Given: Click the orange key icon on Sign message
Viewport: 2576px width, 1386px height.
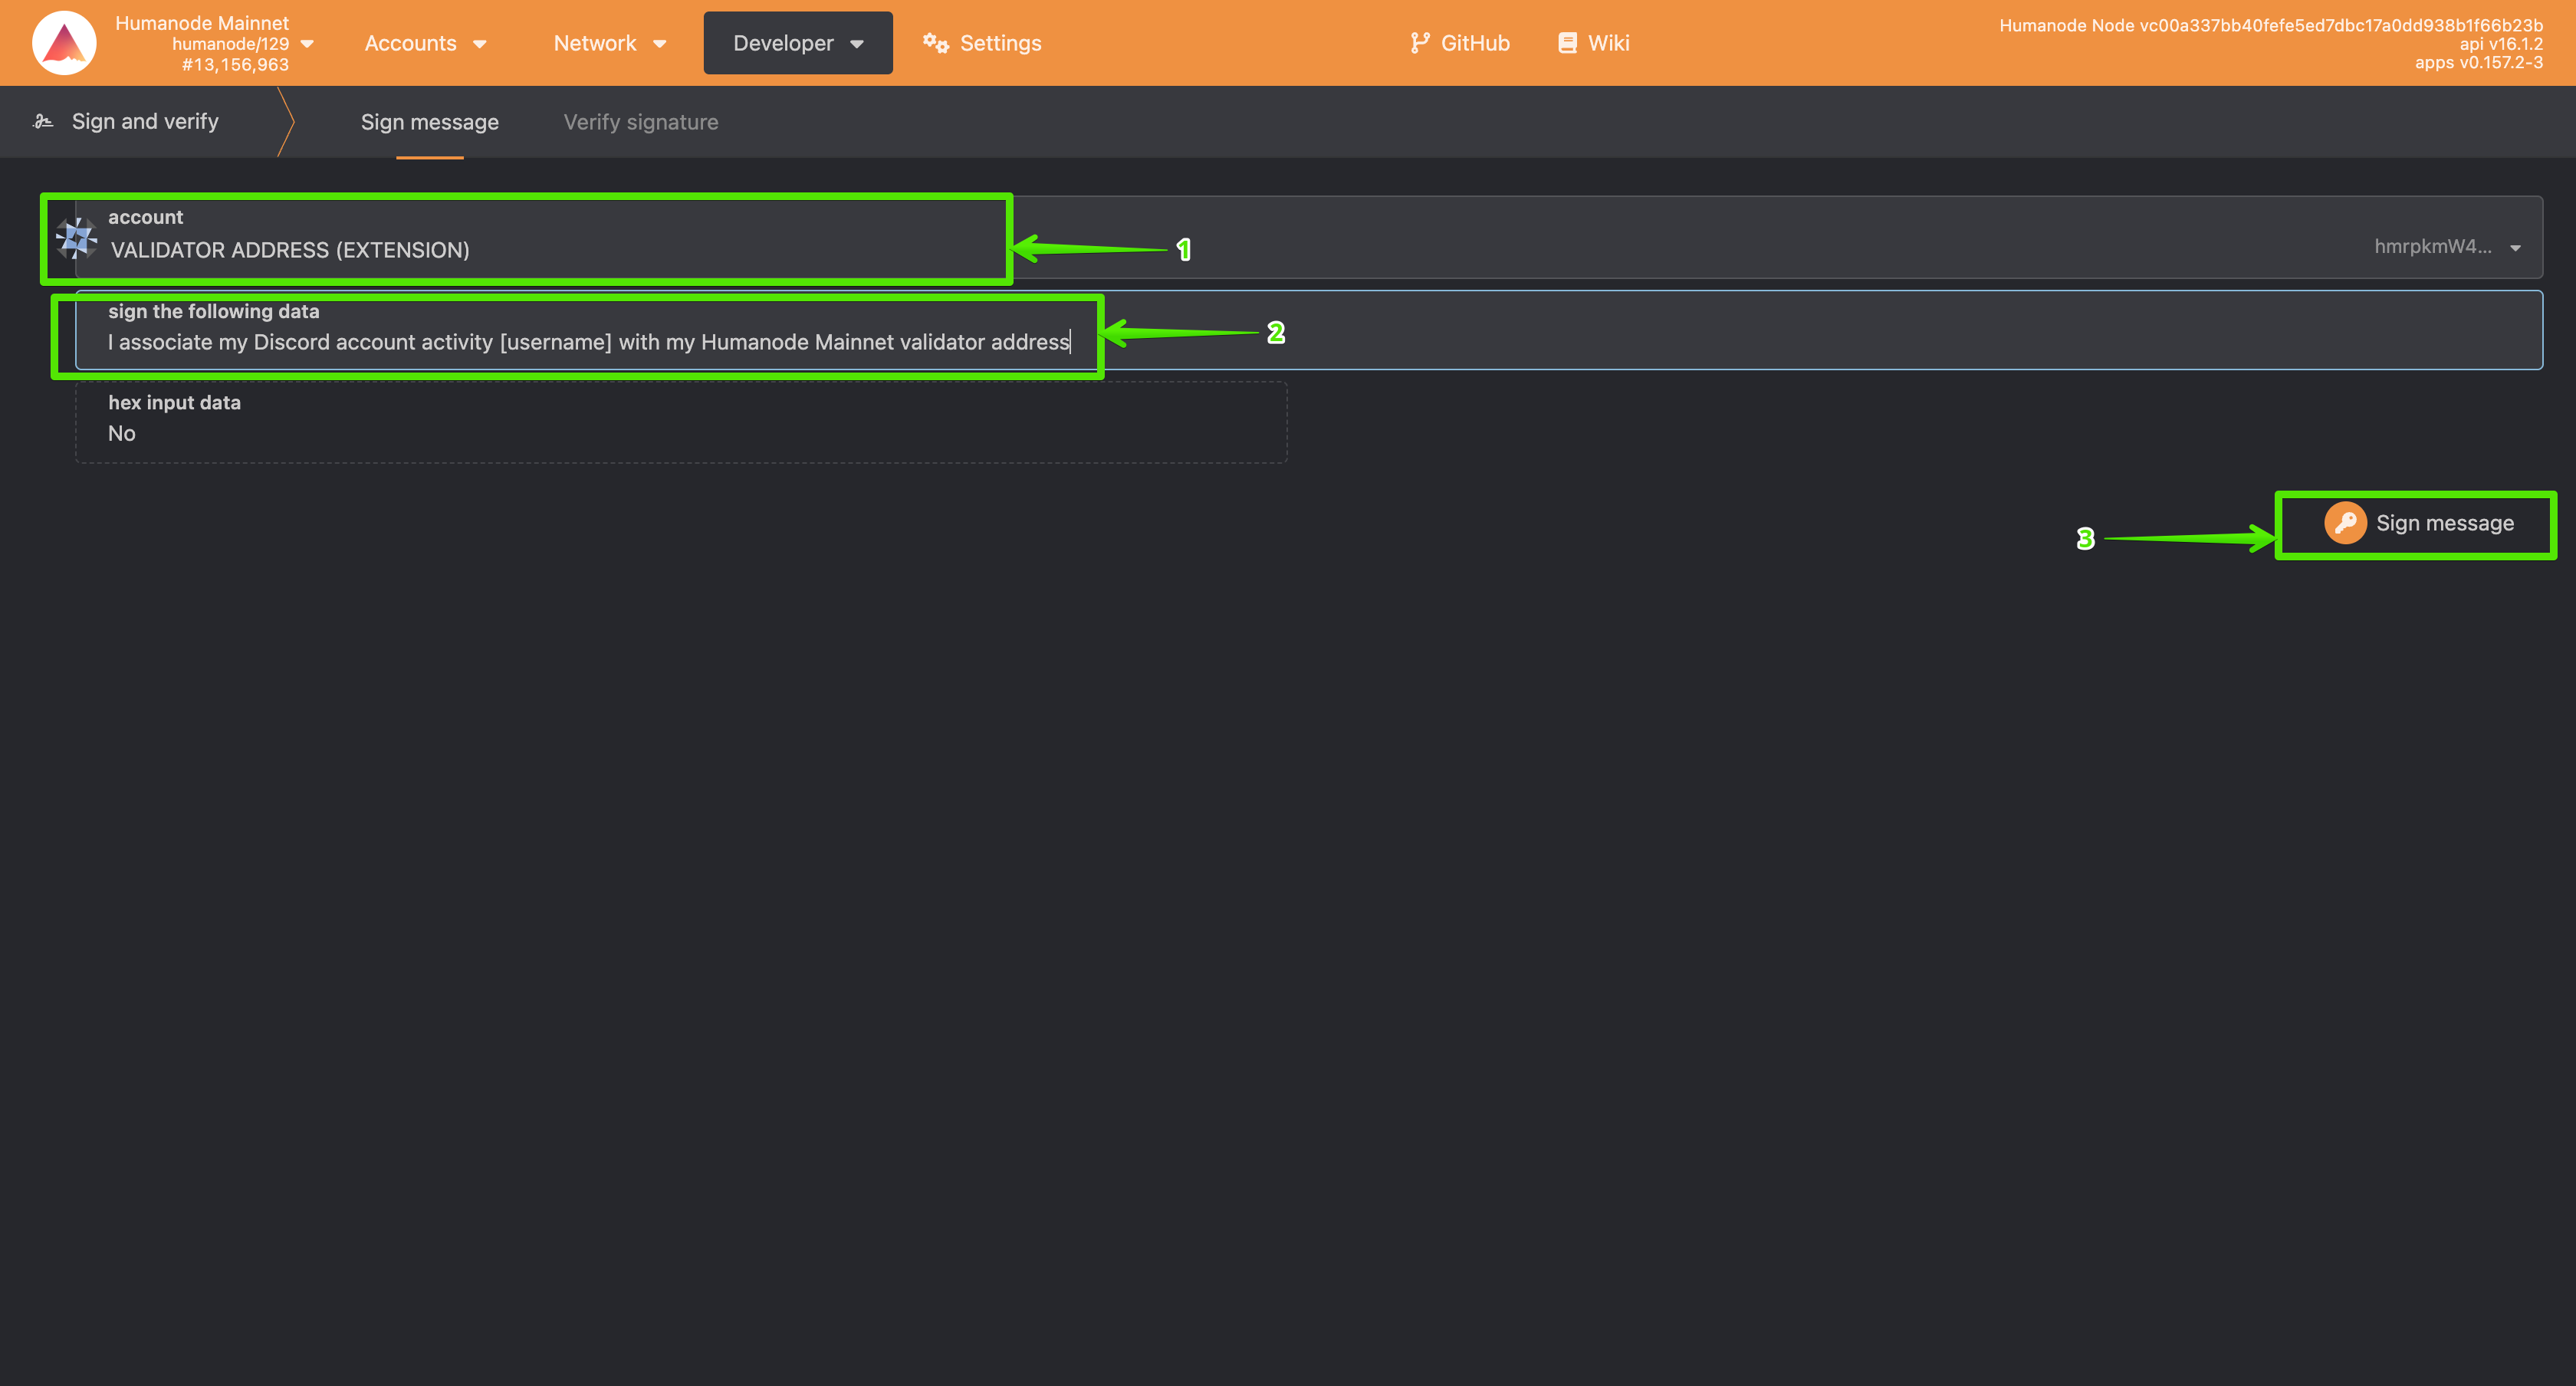Looking at the screenshot, I should [x=2345, y=523].
